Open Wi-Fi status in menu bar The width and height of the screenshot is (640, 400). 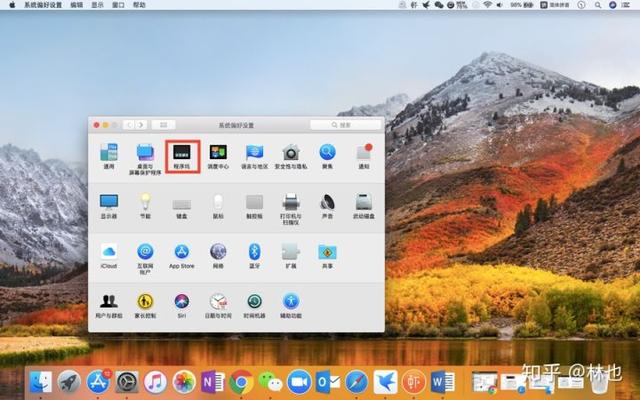(x=487, y=5)
